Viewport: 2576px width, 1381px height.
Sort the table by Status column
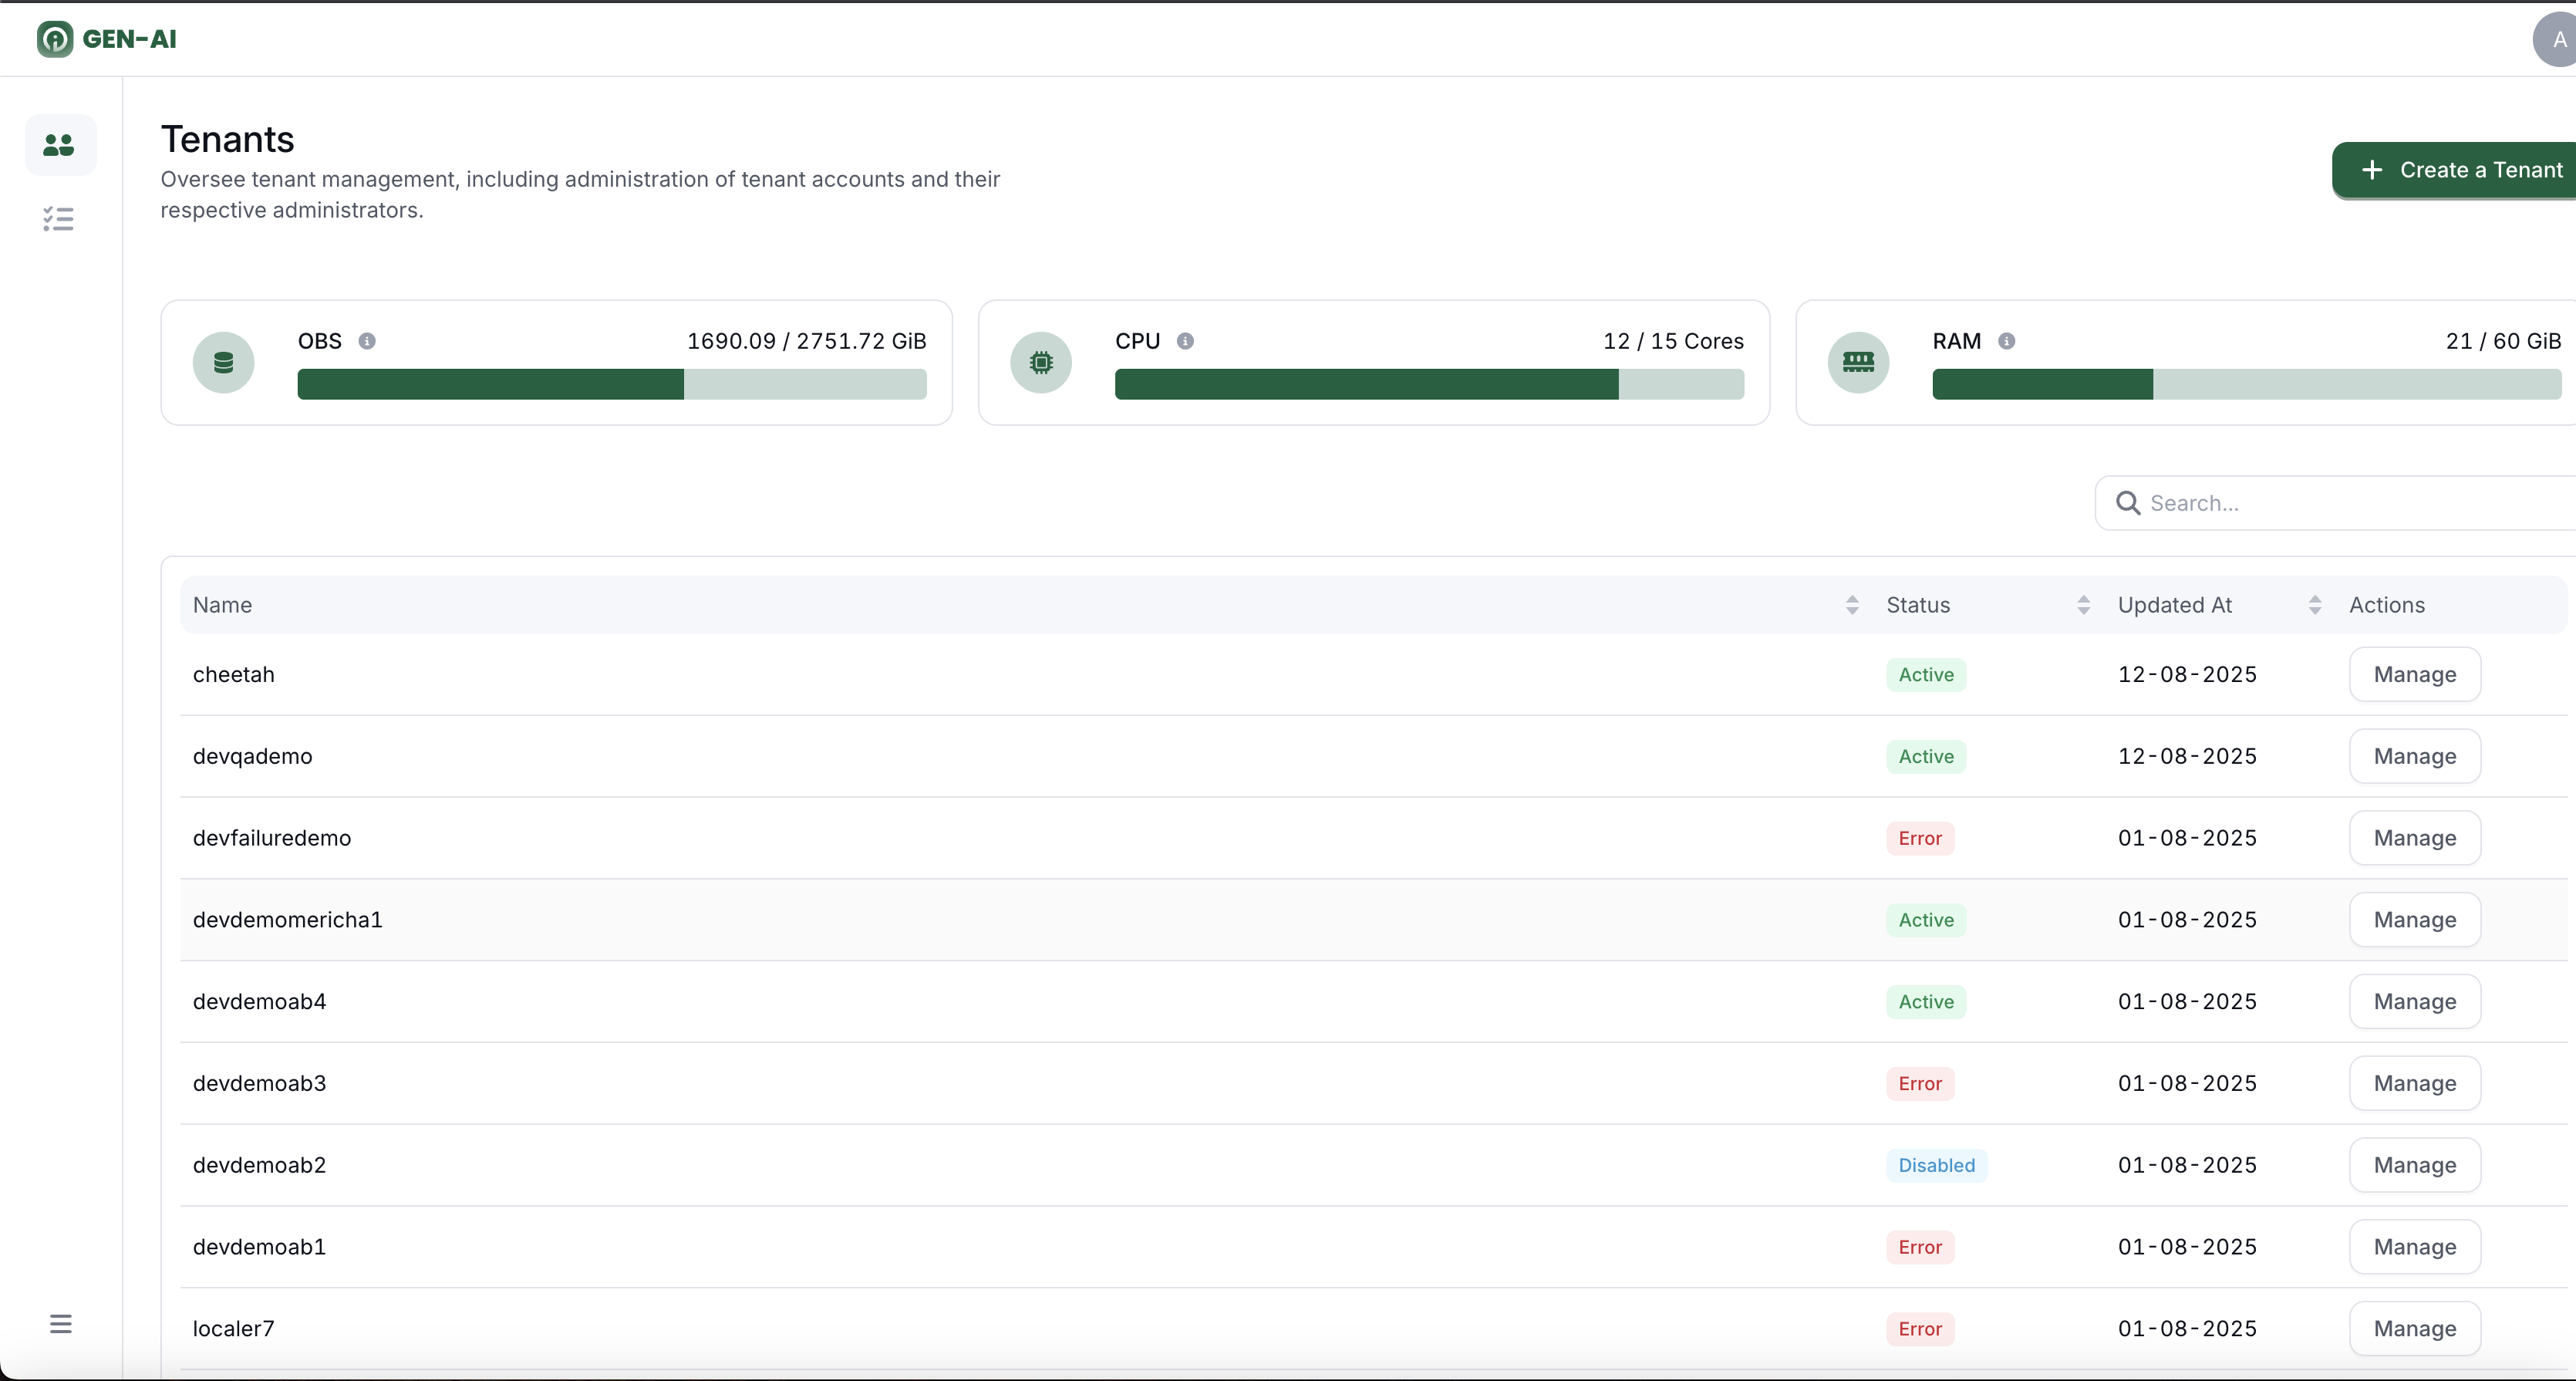click(2083, 605)
